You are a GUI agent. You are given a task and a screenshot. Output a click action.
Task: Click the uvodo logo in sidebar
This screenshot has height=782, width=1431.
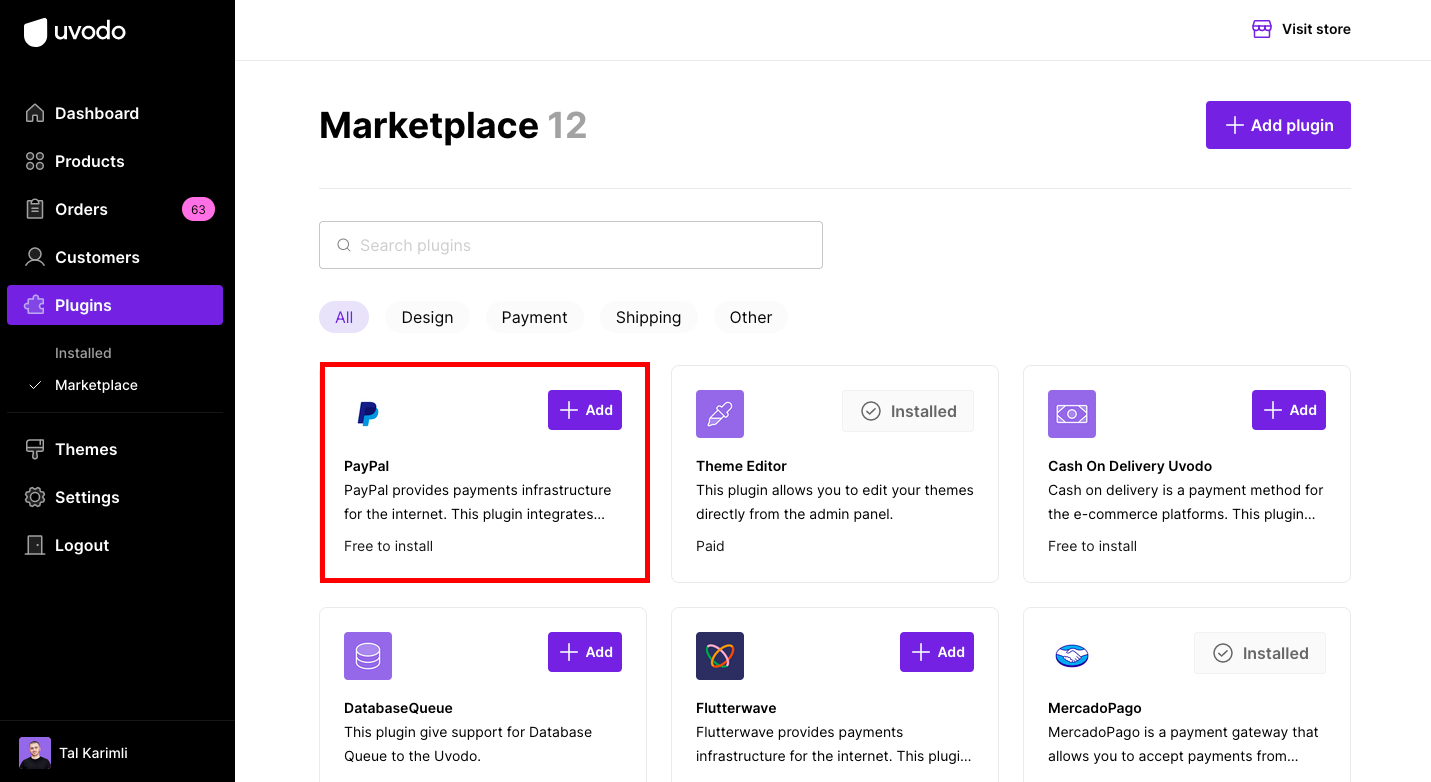(75, 32)
